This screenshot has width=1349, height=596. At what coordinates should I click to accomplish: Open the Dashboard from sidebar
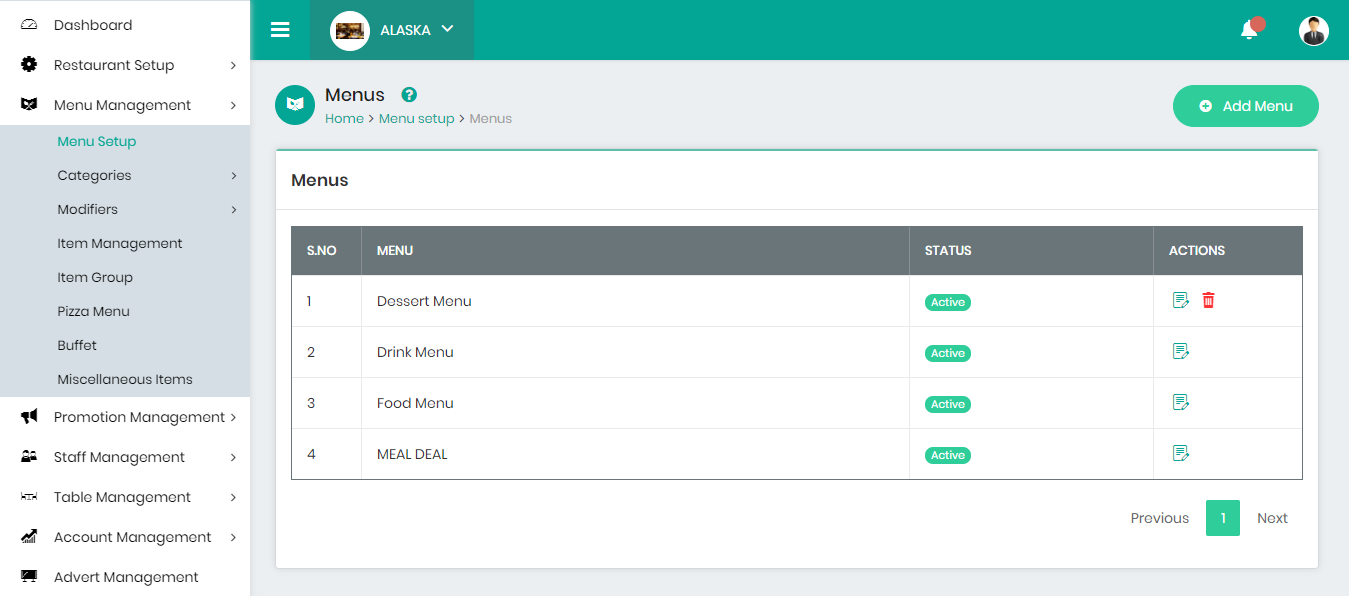tap(93, 25)
